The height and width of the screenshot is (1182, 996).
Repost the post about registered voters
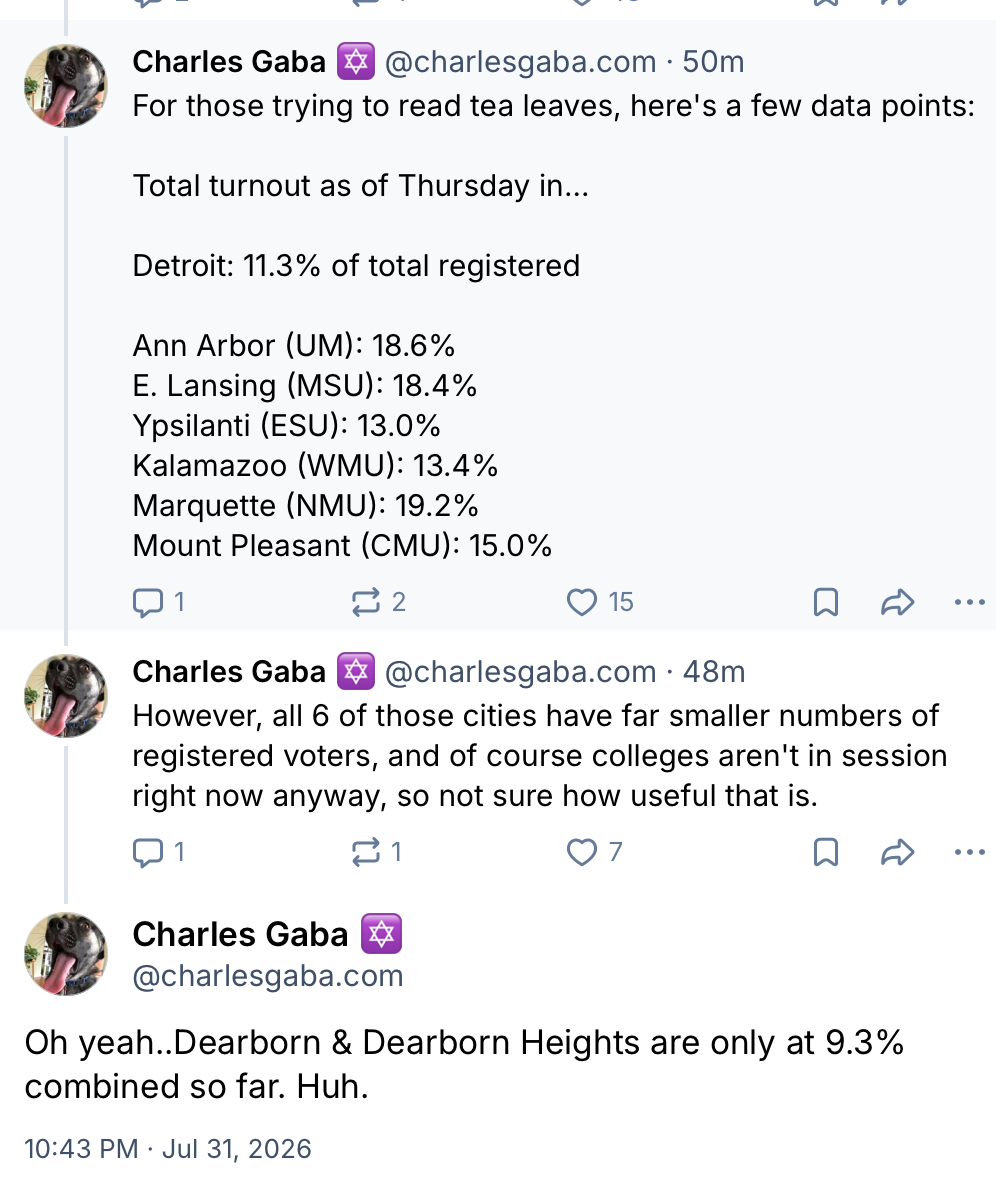376,853
